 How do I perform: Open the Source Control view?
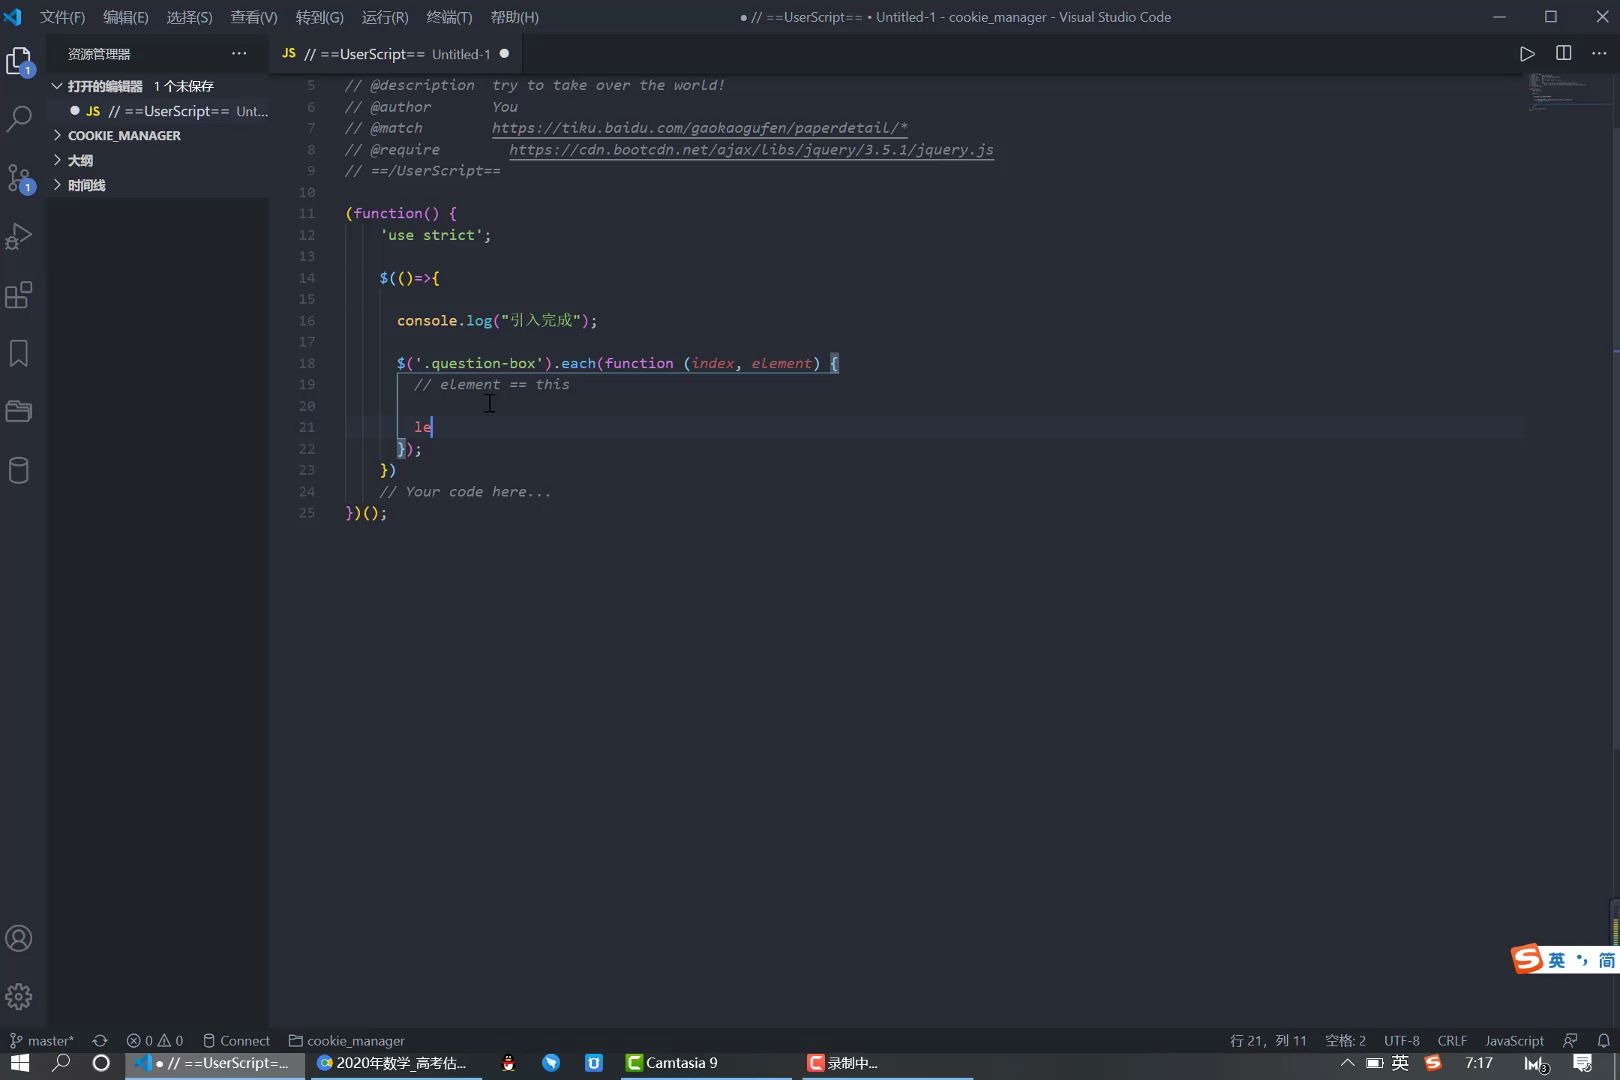[19, 178]
